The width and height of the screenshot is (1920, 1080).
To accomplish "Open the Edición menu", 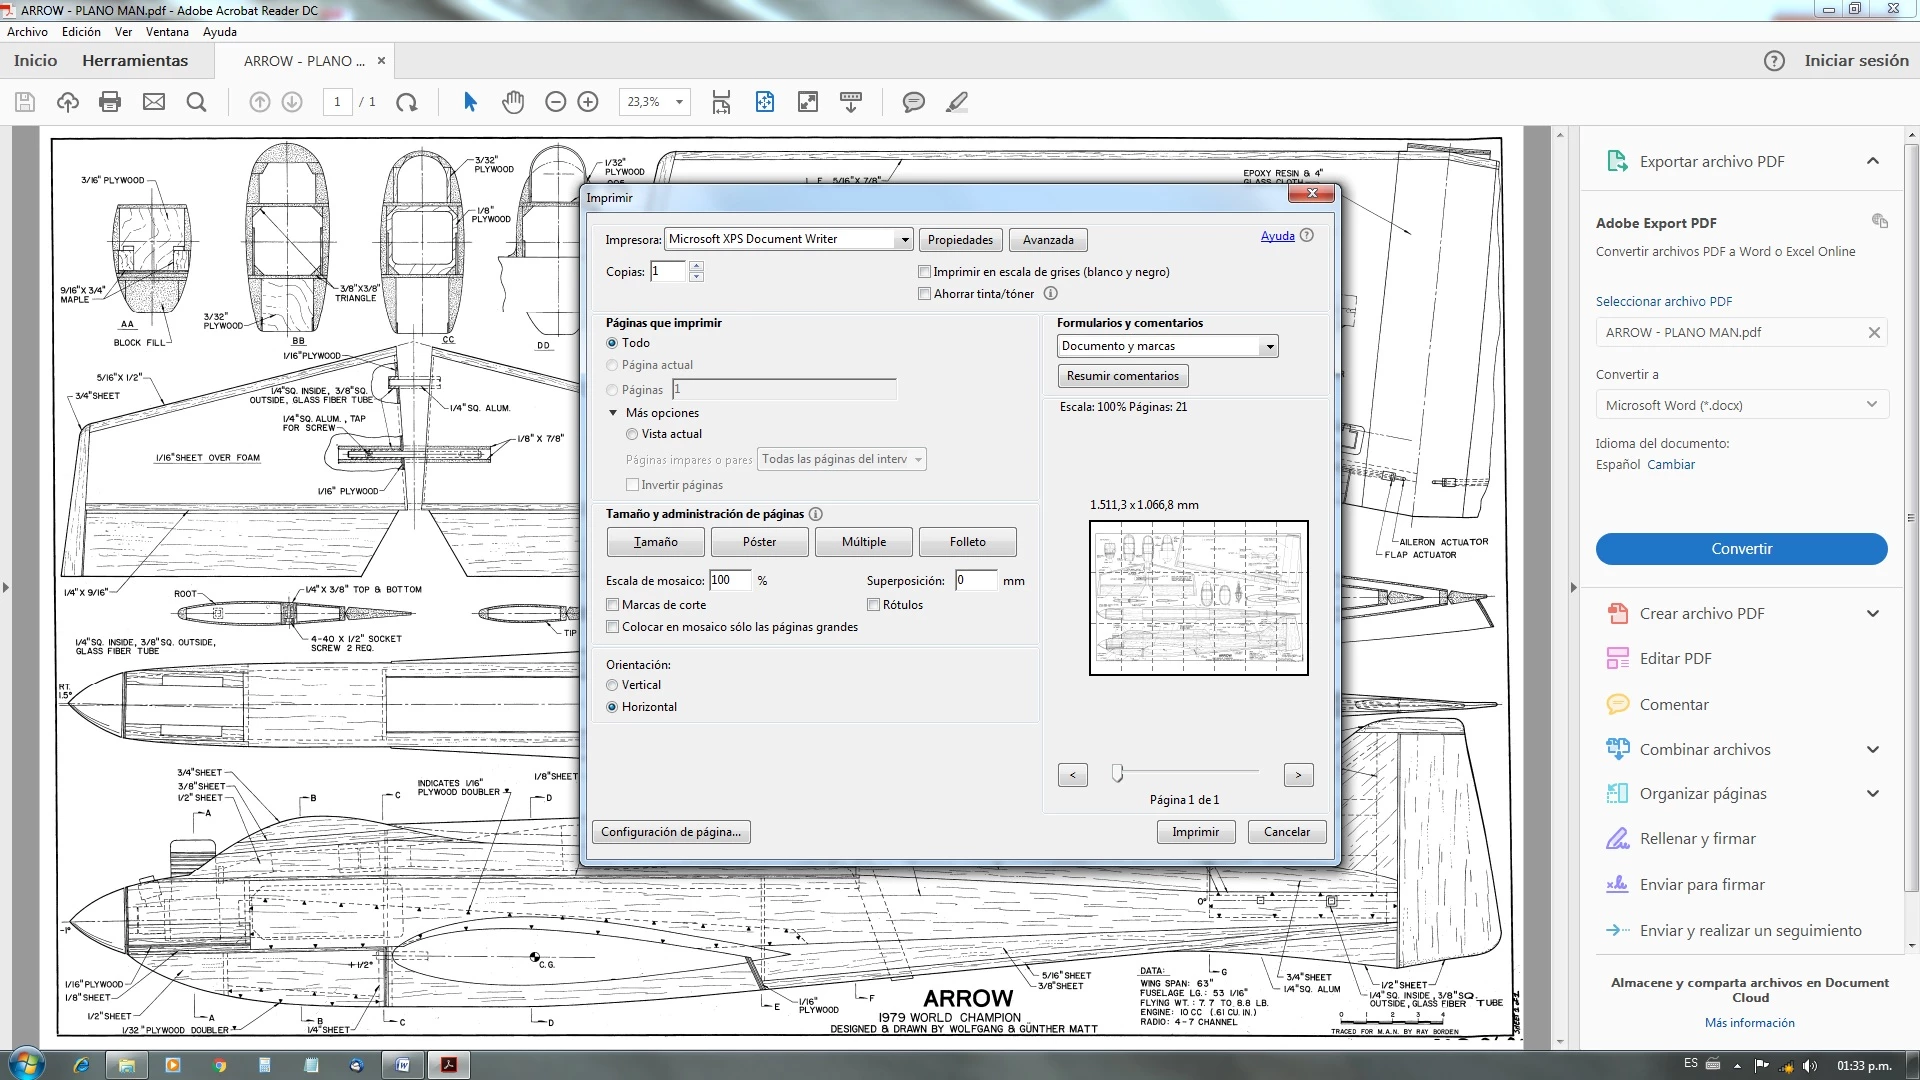I will pyautogui.click(x=81, y=32).
